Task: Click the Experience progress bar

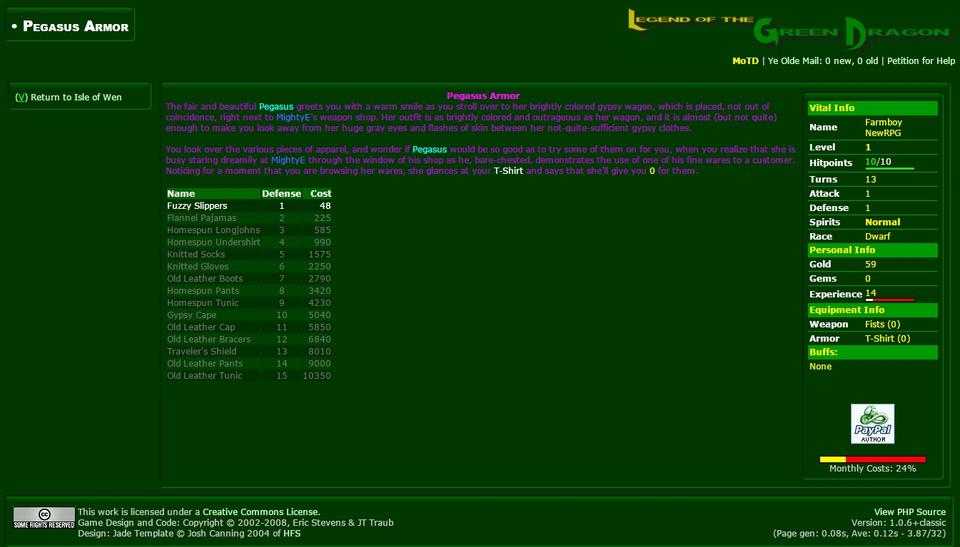Action: point(889,300)
